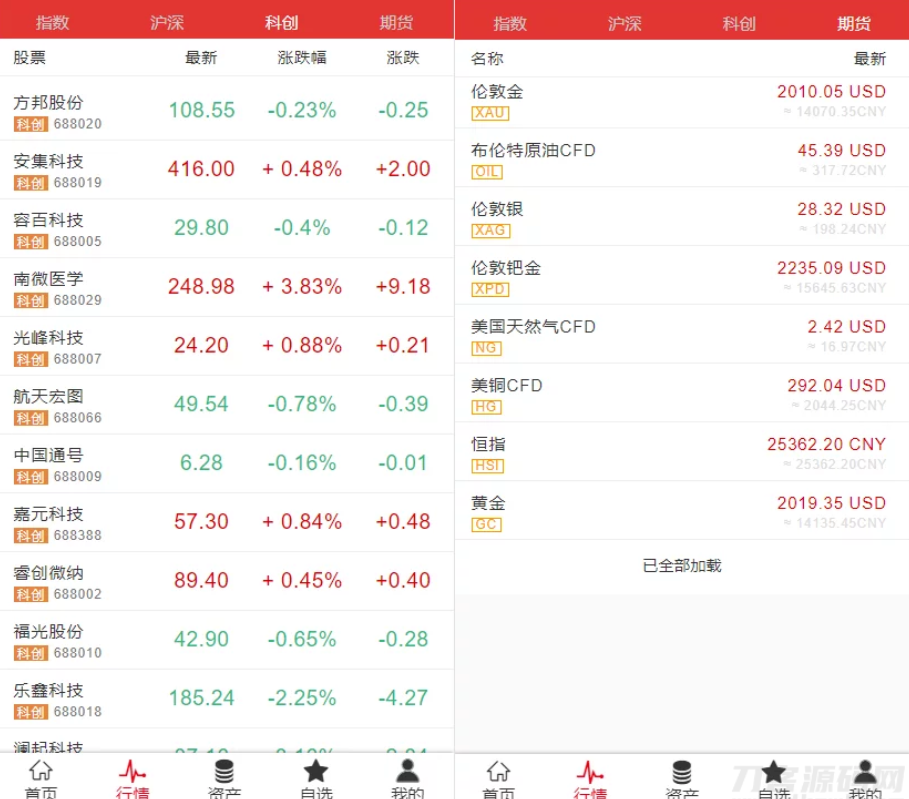This screenshot has height=799, width=909.
Task: Tap the HG tag under 美铜CFD
Action: pos(486,407)
